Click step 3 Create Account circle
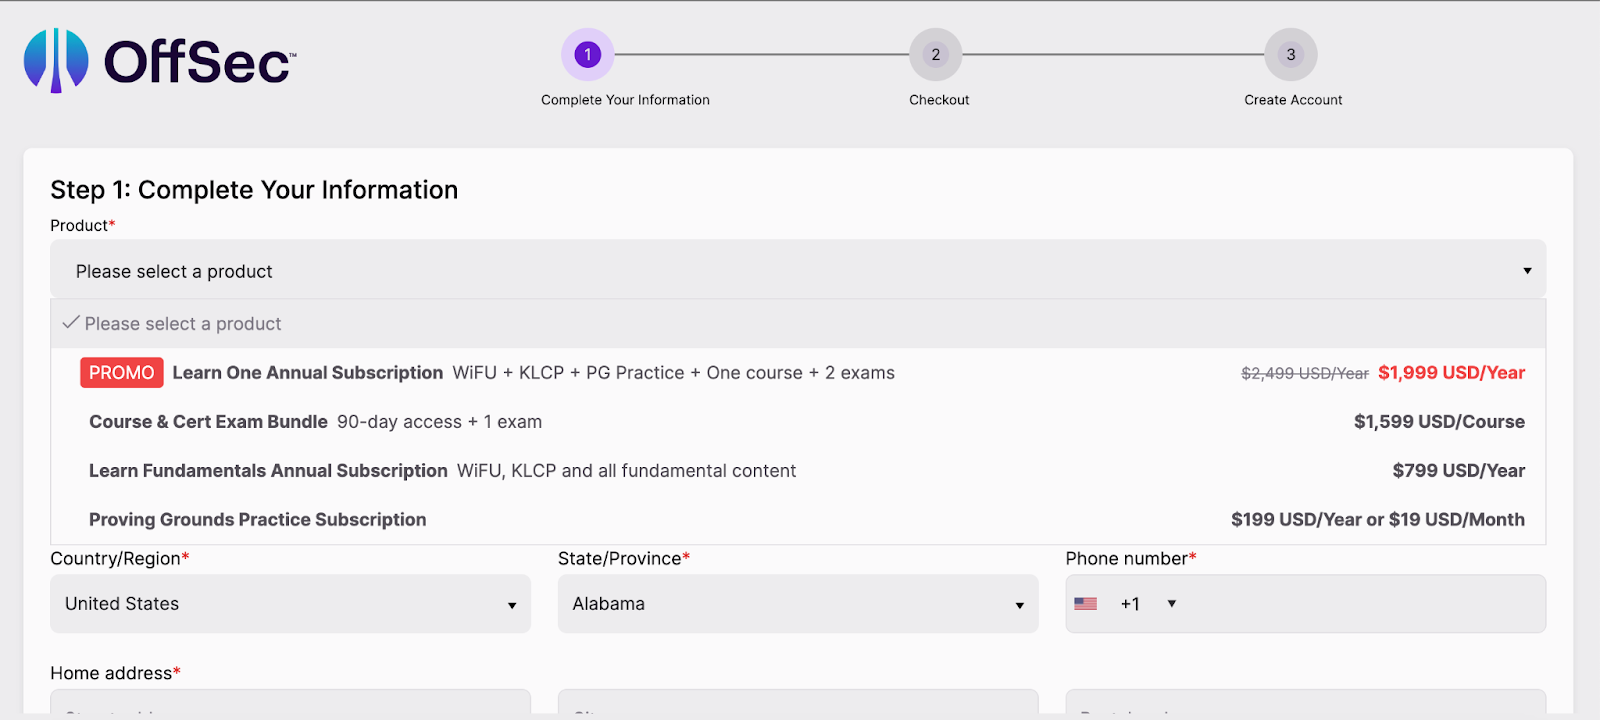 click(1290, 54)
